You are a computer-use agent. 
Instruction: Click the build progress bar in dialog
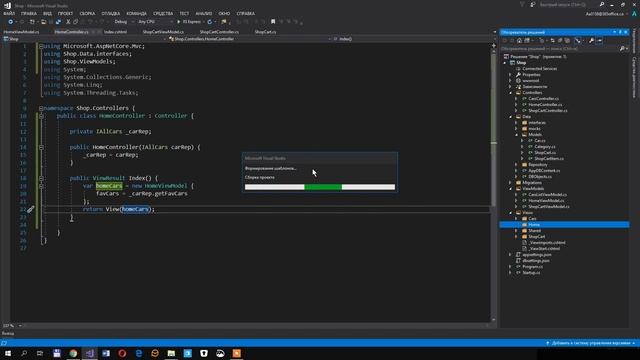[320, 187]
